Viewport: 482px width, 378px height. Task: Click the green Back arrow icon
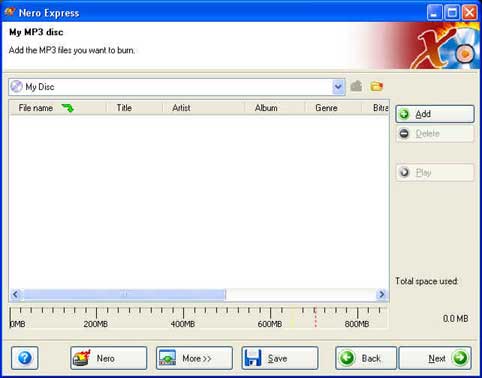pos(347,358)
